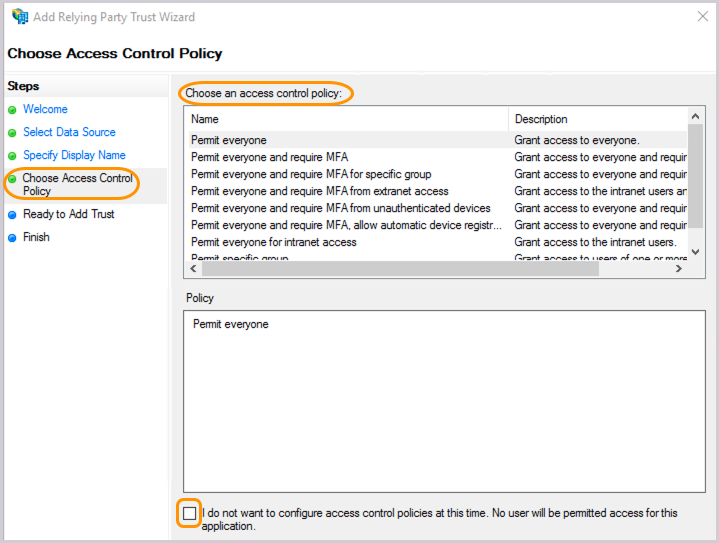This screenshot has width=719, height=543.
Task: Open the Specify Display Name step
Action: [74, 155]
